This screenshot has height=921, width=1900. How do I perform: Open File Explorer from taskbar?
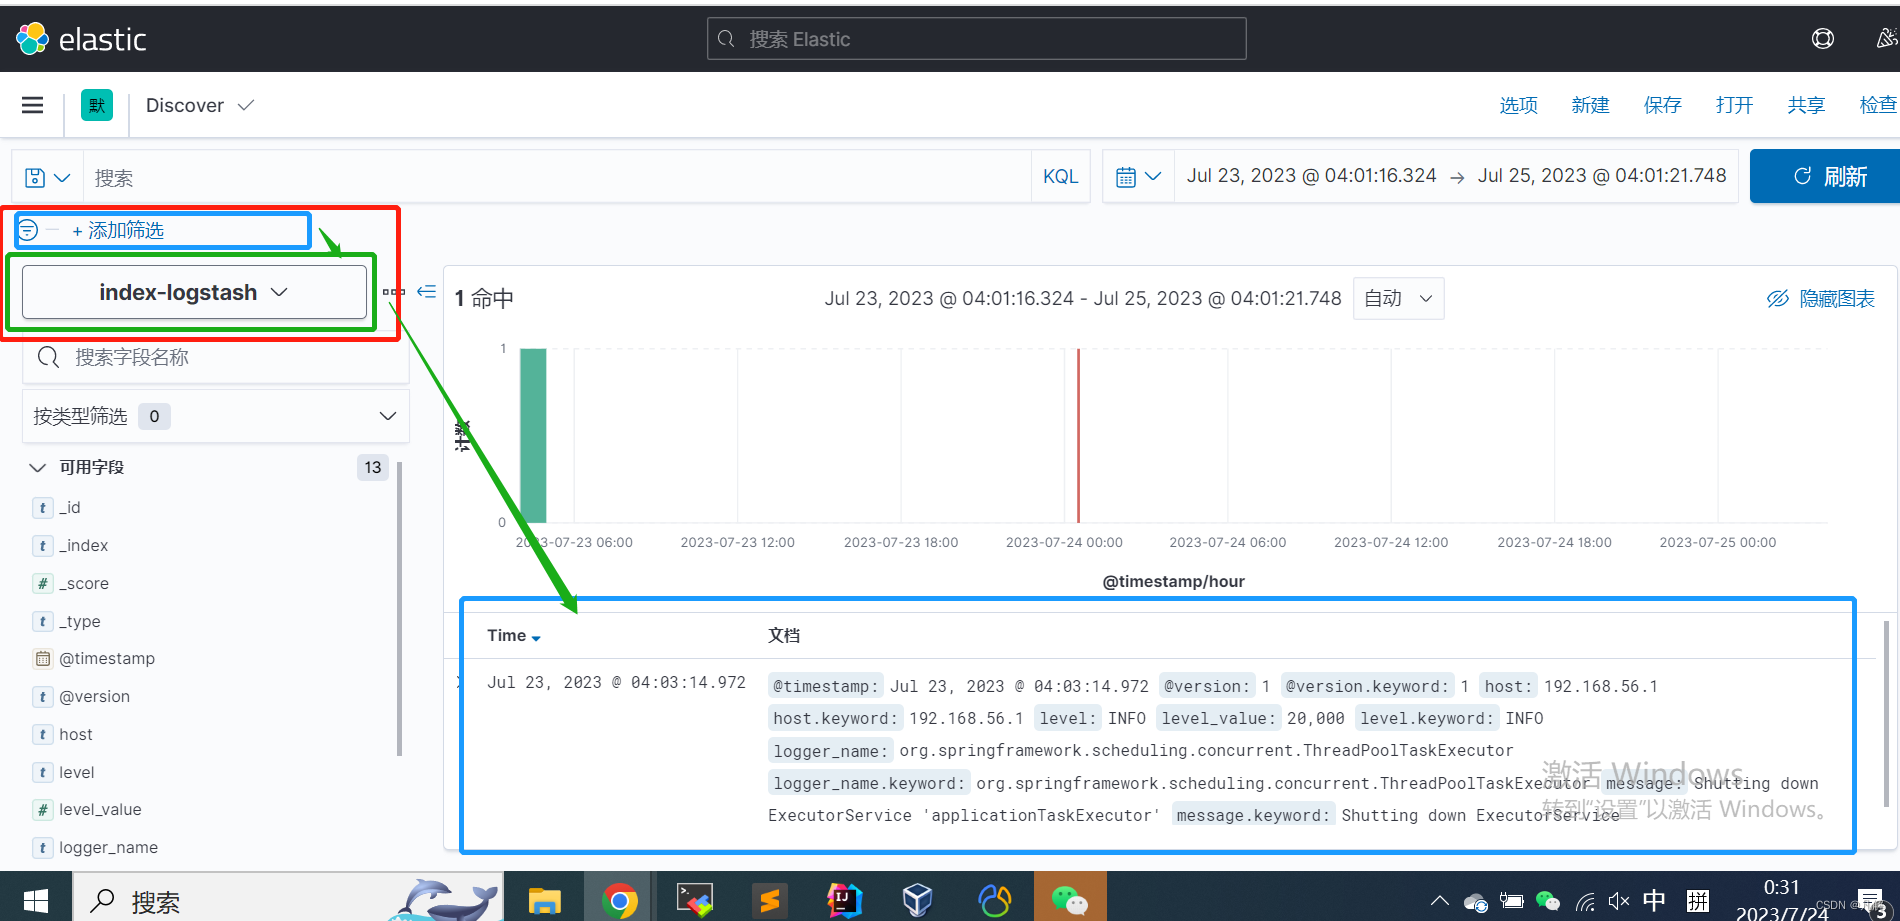pos(544,900)
